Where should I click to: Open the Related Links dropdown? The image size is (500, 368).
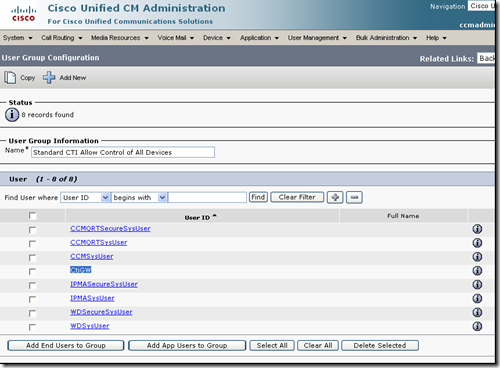[486, 58]
